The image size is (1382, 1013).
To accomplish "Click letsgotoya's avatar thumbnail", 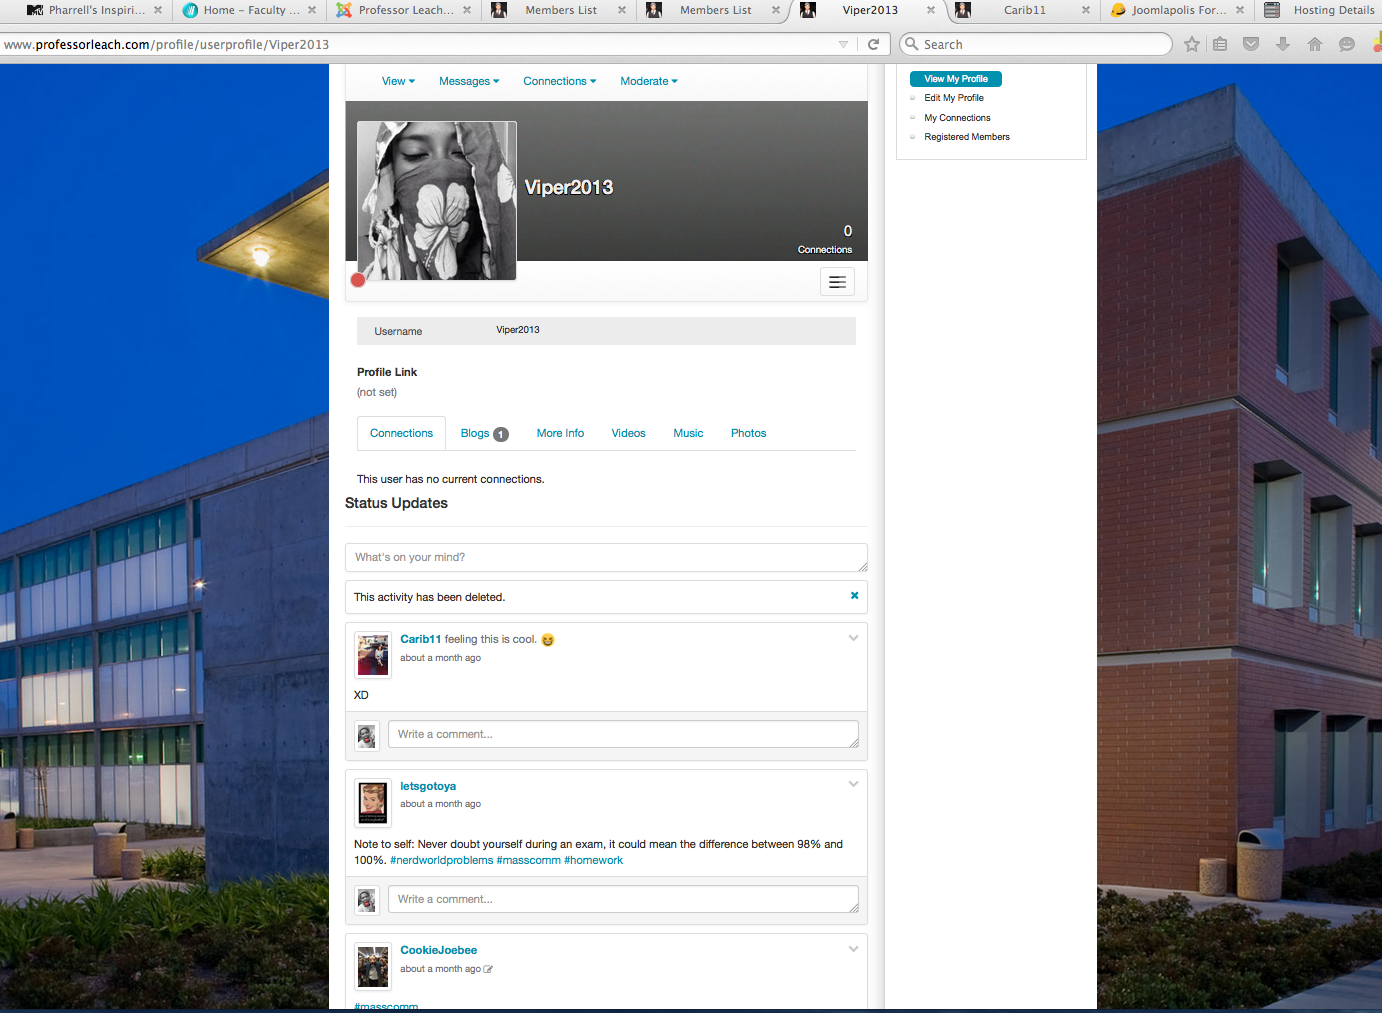I will 373,802.
